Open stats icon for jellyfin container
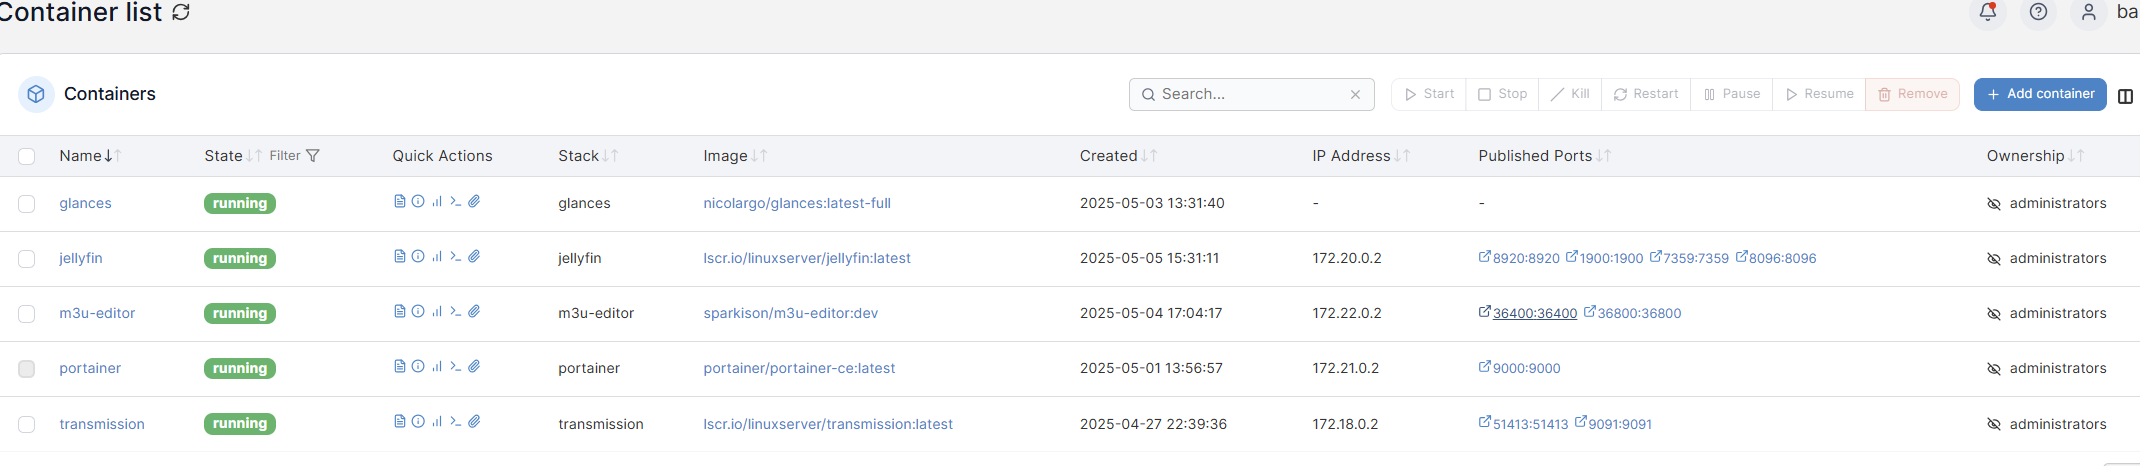This screenshot has width=2140, height=466. click(x=437, y=256)
